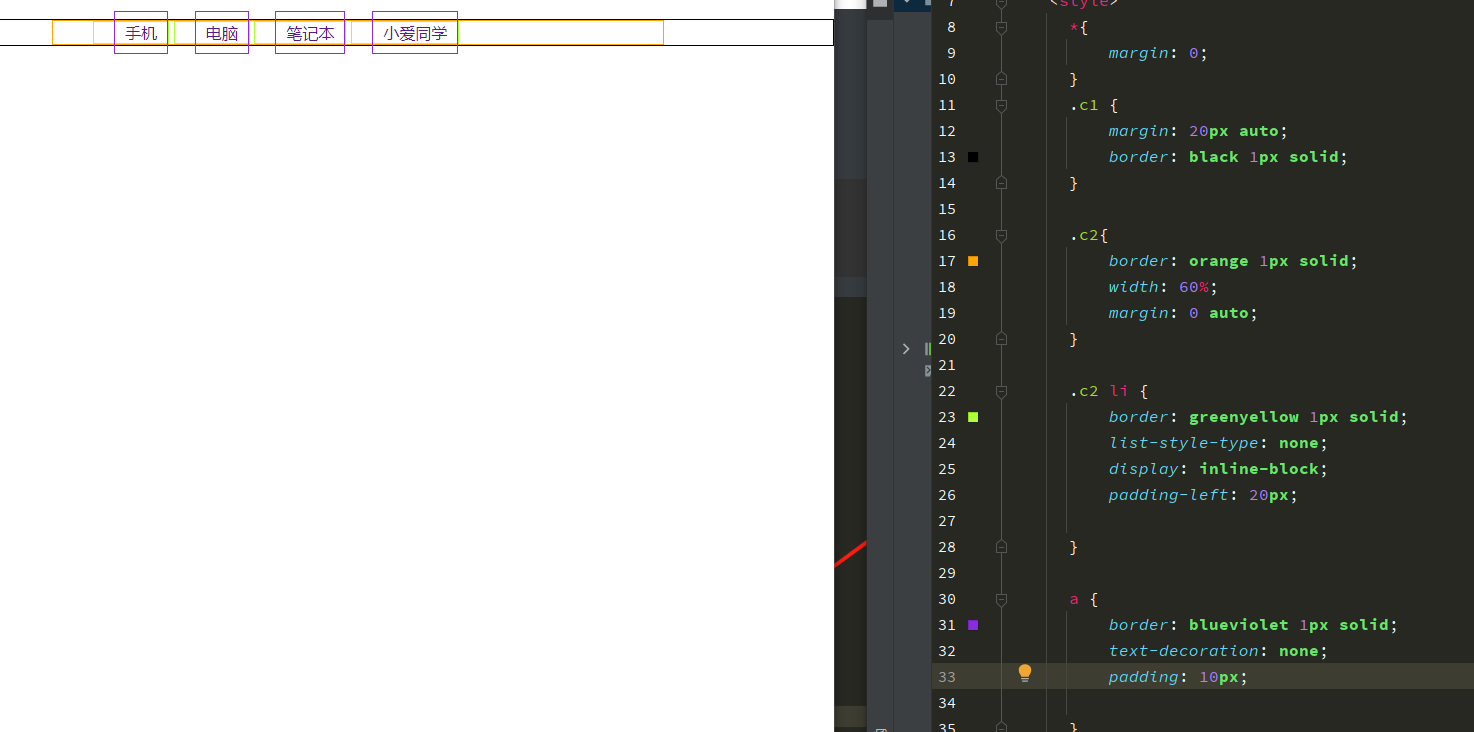1474x732 pixels.
Task: Click line number 34 in the gutter
Action: click(946, 703)
